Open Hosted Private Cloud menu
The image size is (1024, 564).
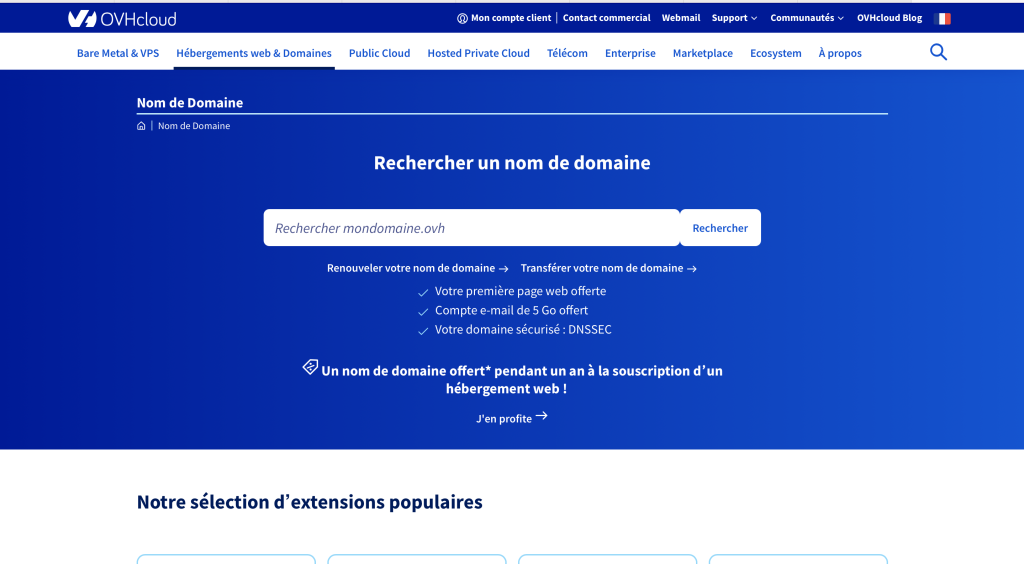(479, 54)
